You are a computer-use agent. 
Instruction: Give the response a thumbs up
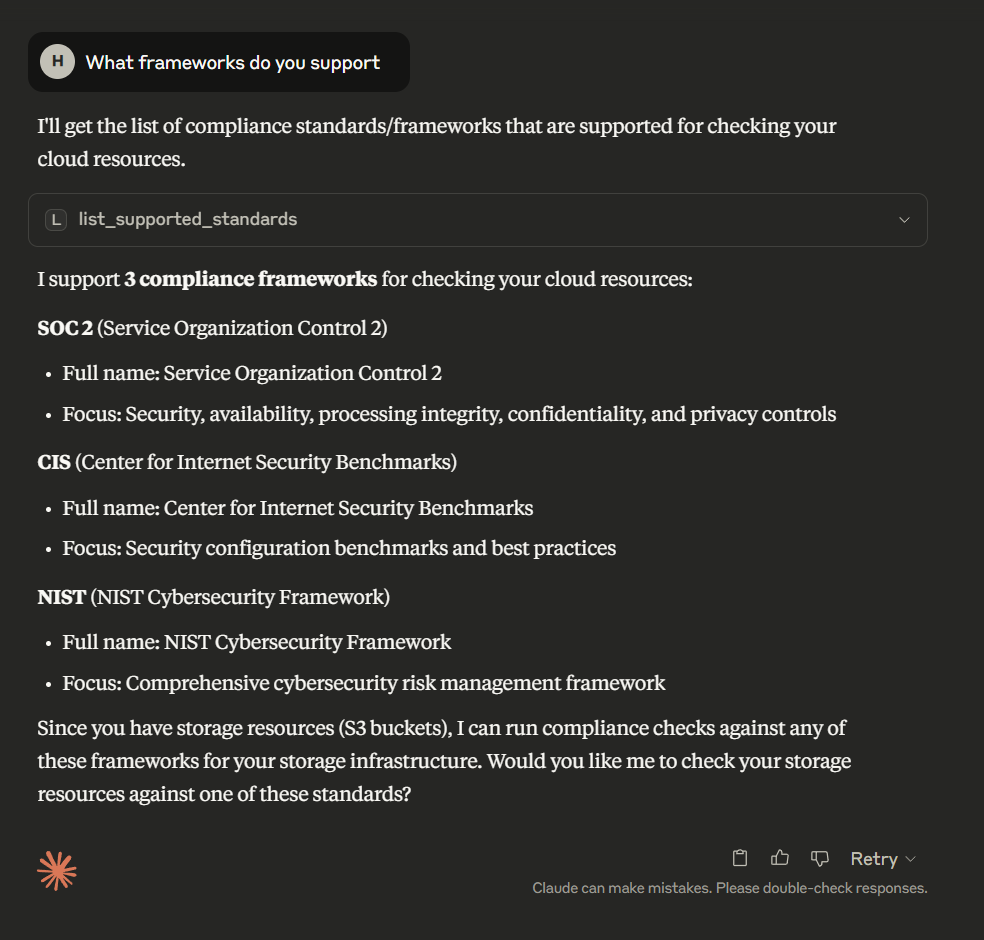click(x=780, y=858)
